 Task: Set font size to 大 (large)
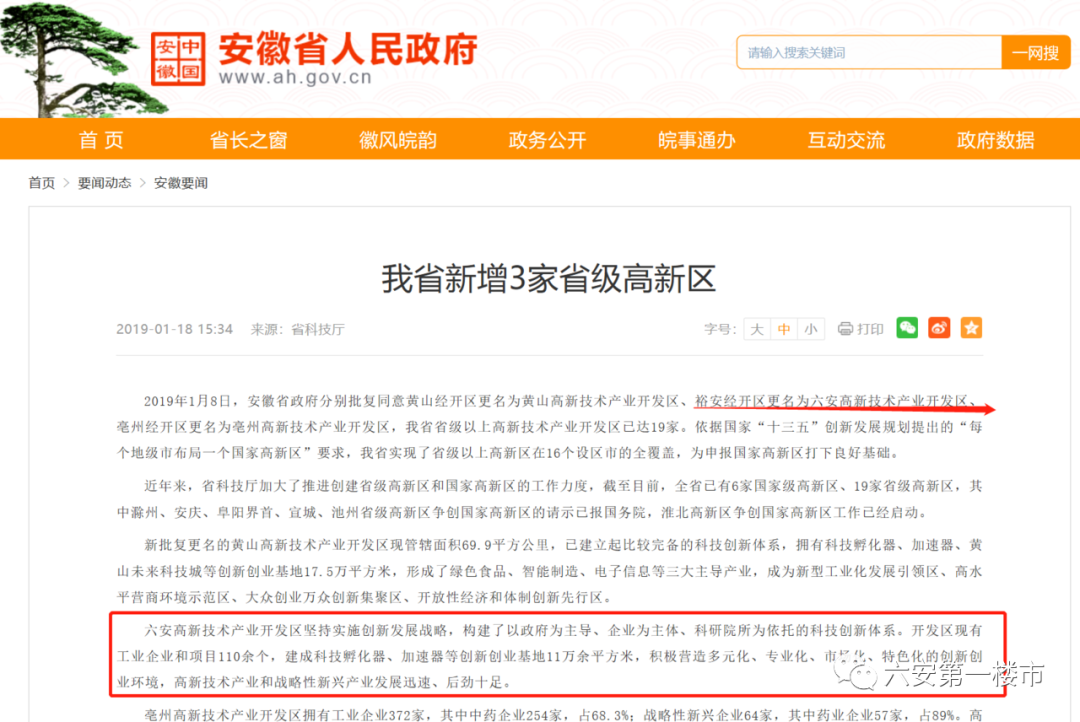click(757, 329)
